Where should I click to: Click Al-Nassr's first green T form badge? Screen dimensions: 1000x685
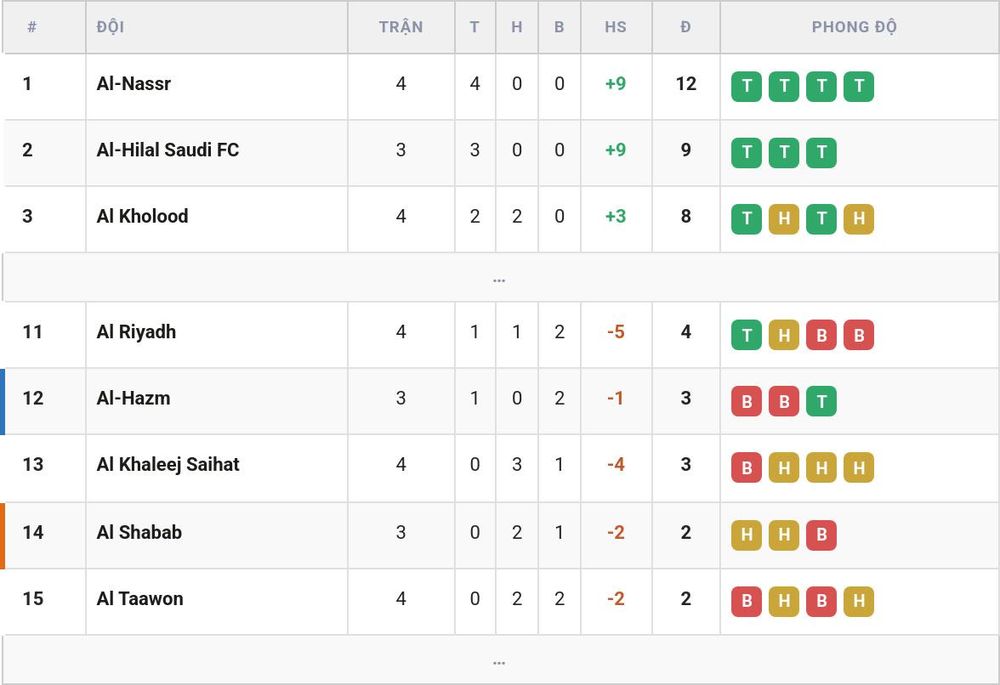746,86
